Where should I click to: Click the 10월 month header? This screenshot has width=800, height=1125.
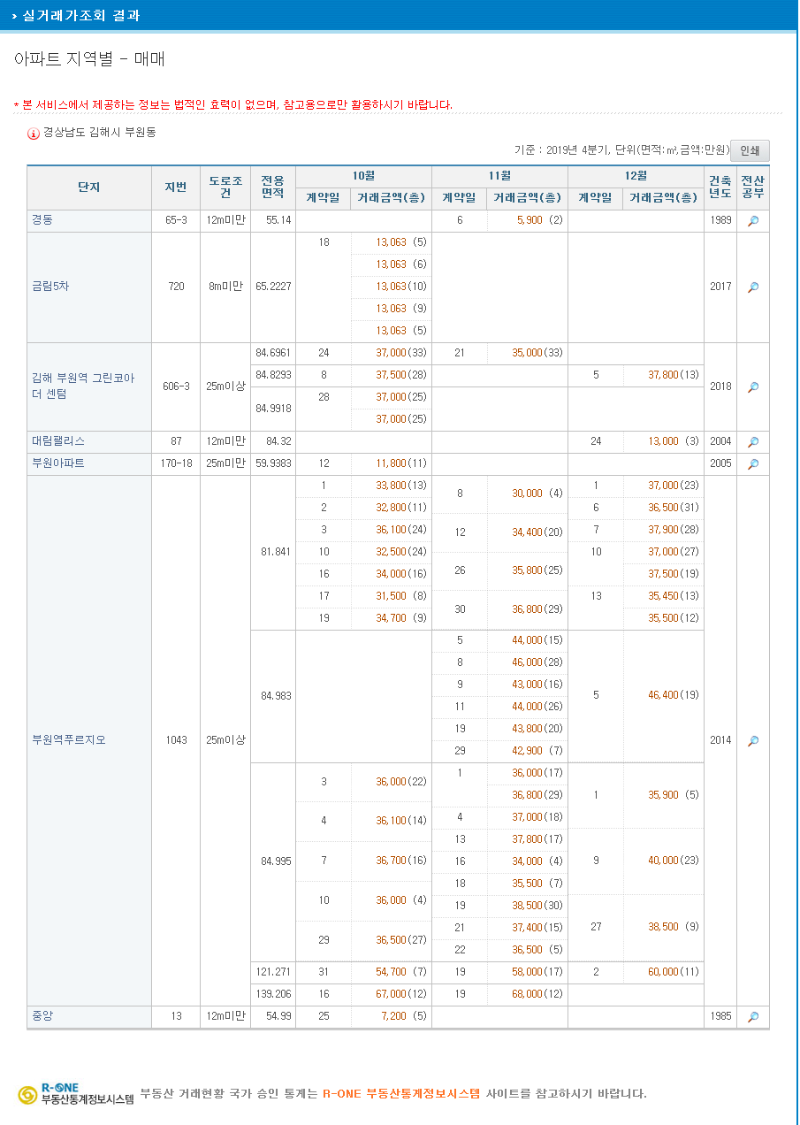pyautogui.click(x=364, y=176)
